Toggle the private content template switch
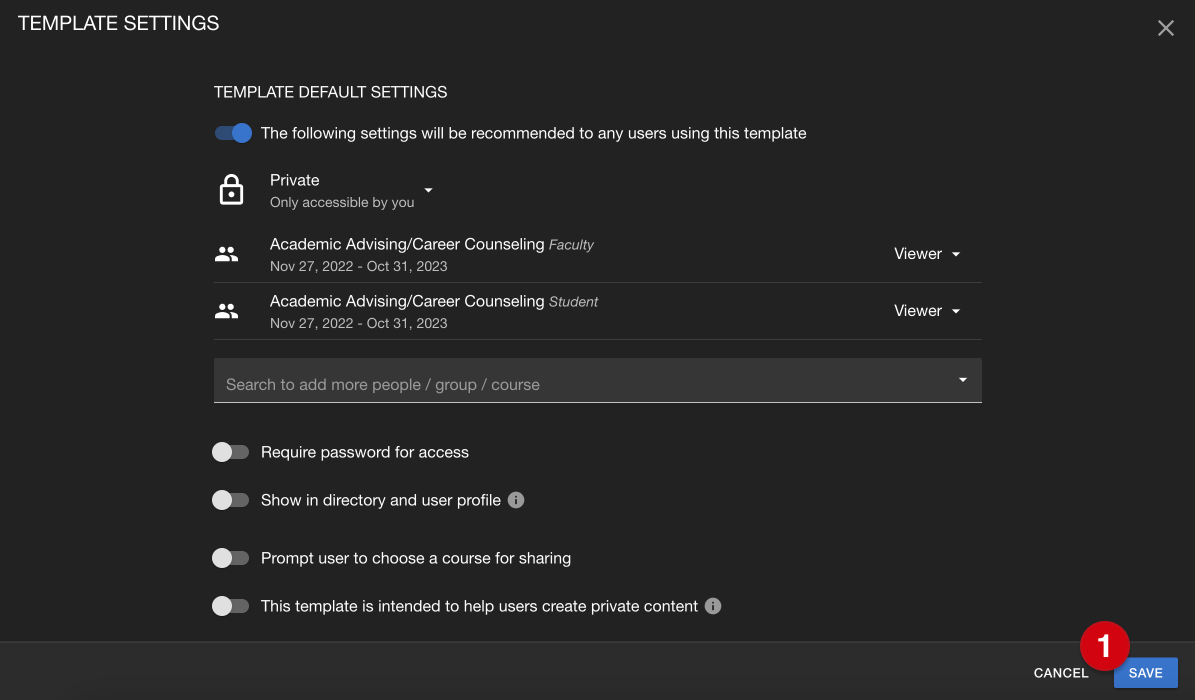Screen dimensions: 1195x700 pyautogui.click(x=231, y=606)
